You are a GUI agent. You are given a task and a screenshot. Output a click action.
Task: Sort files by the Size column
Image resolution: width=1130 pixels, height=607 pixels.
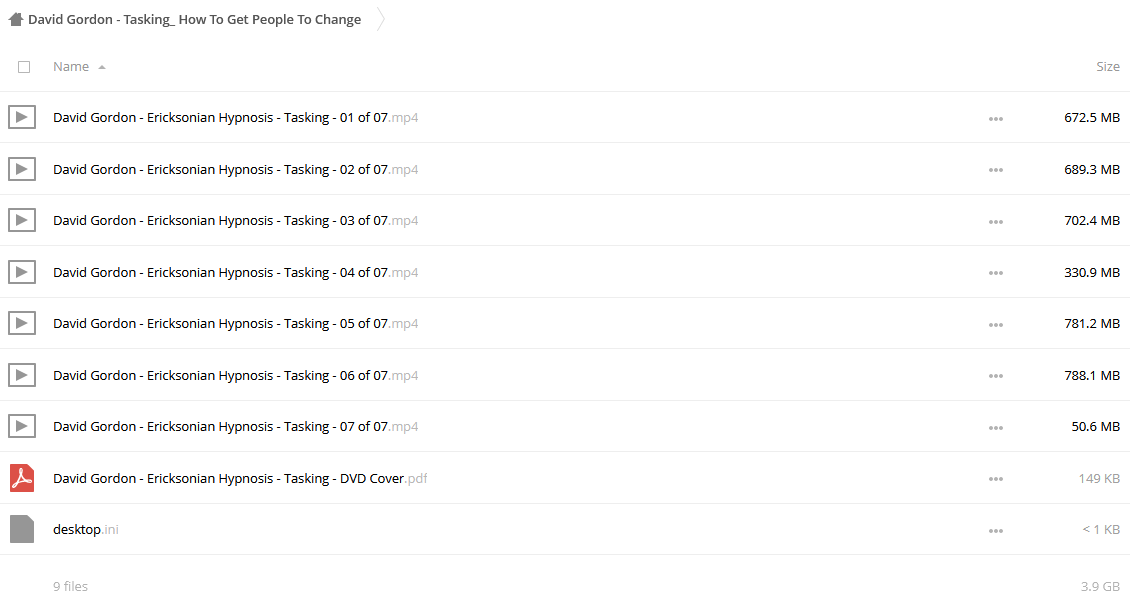[1108, 66]
